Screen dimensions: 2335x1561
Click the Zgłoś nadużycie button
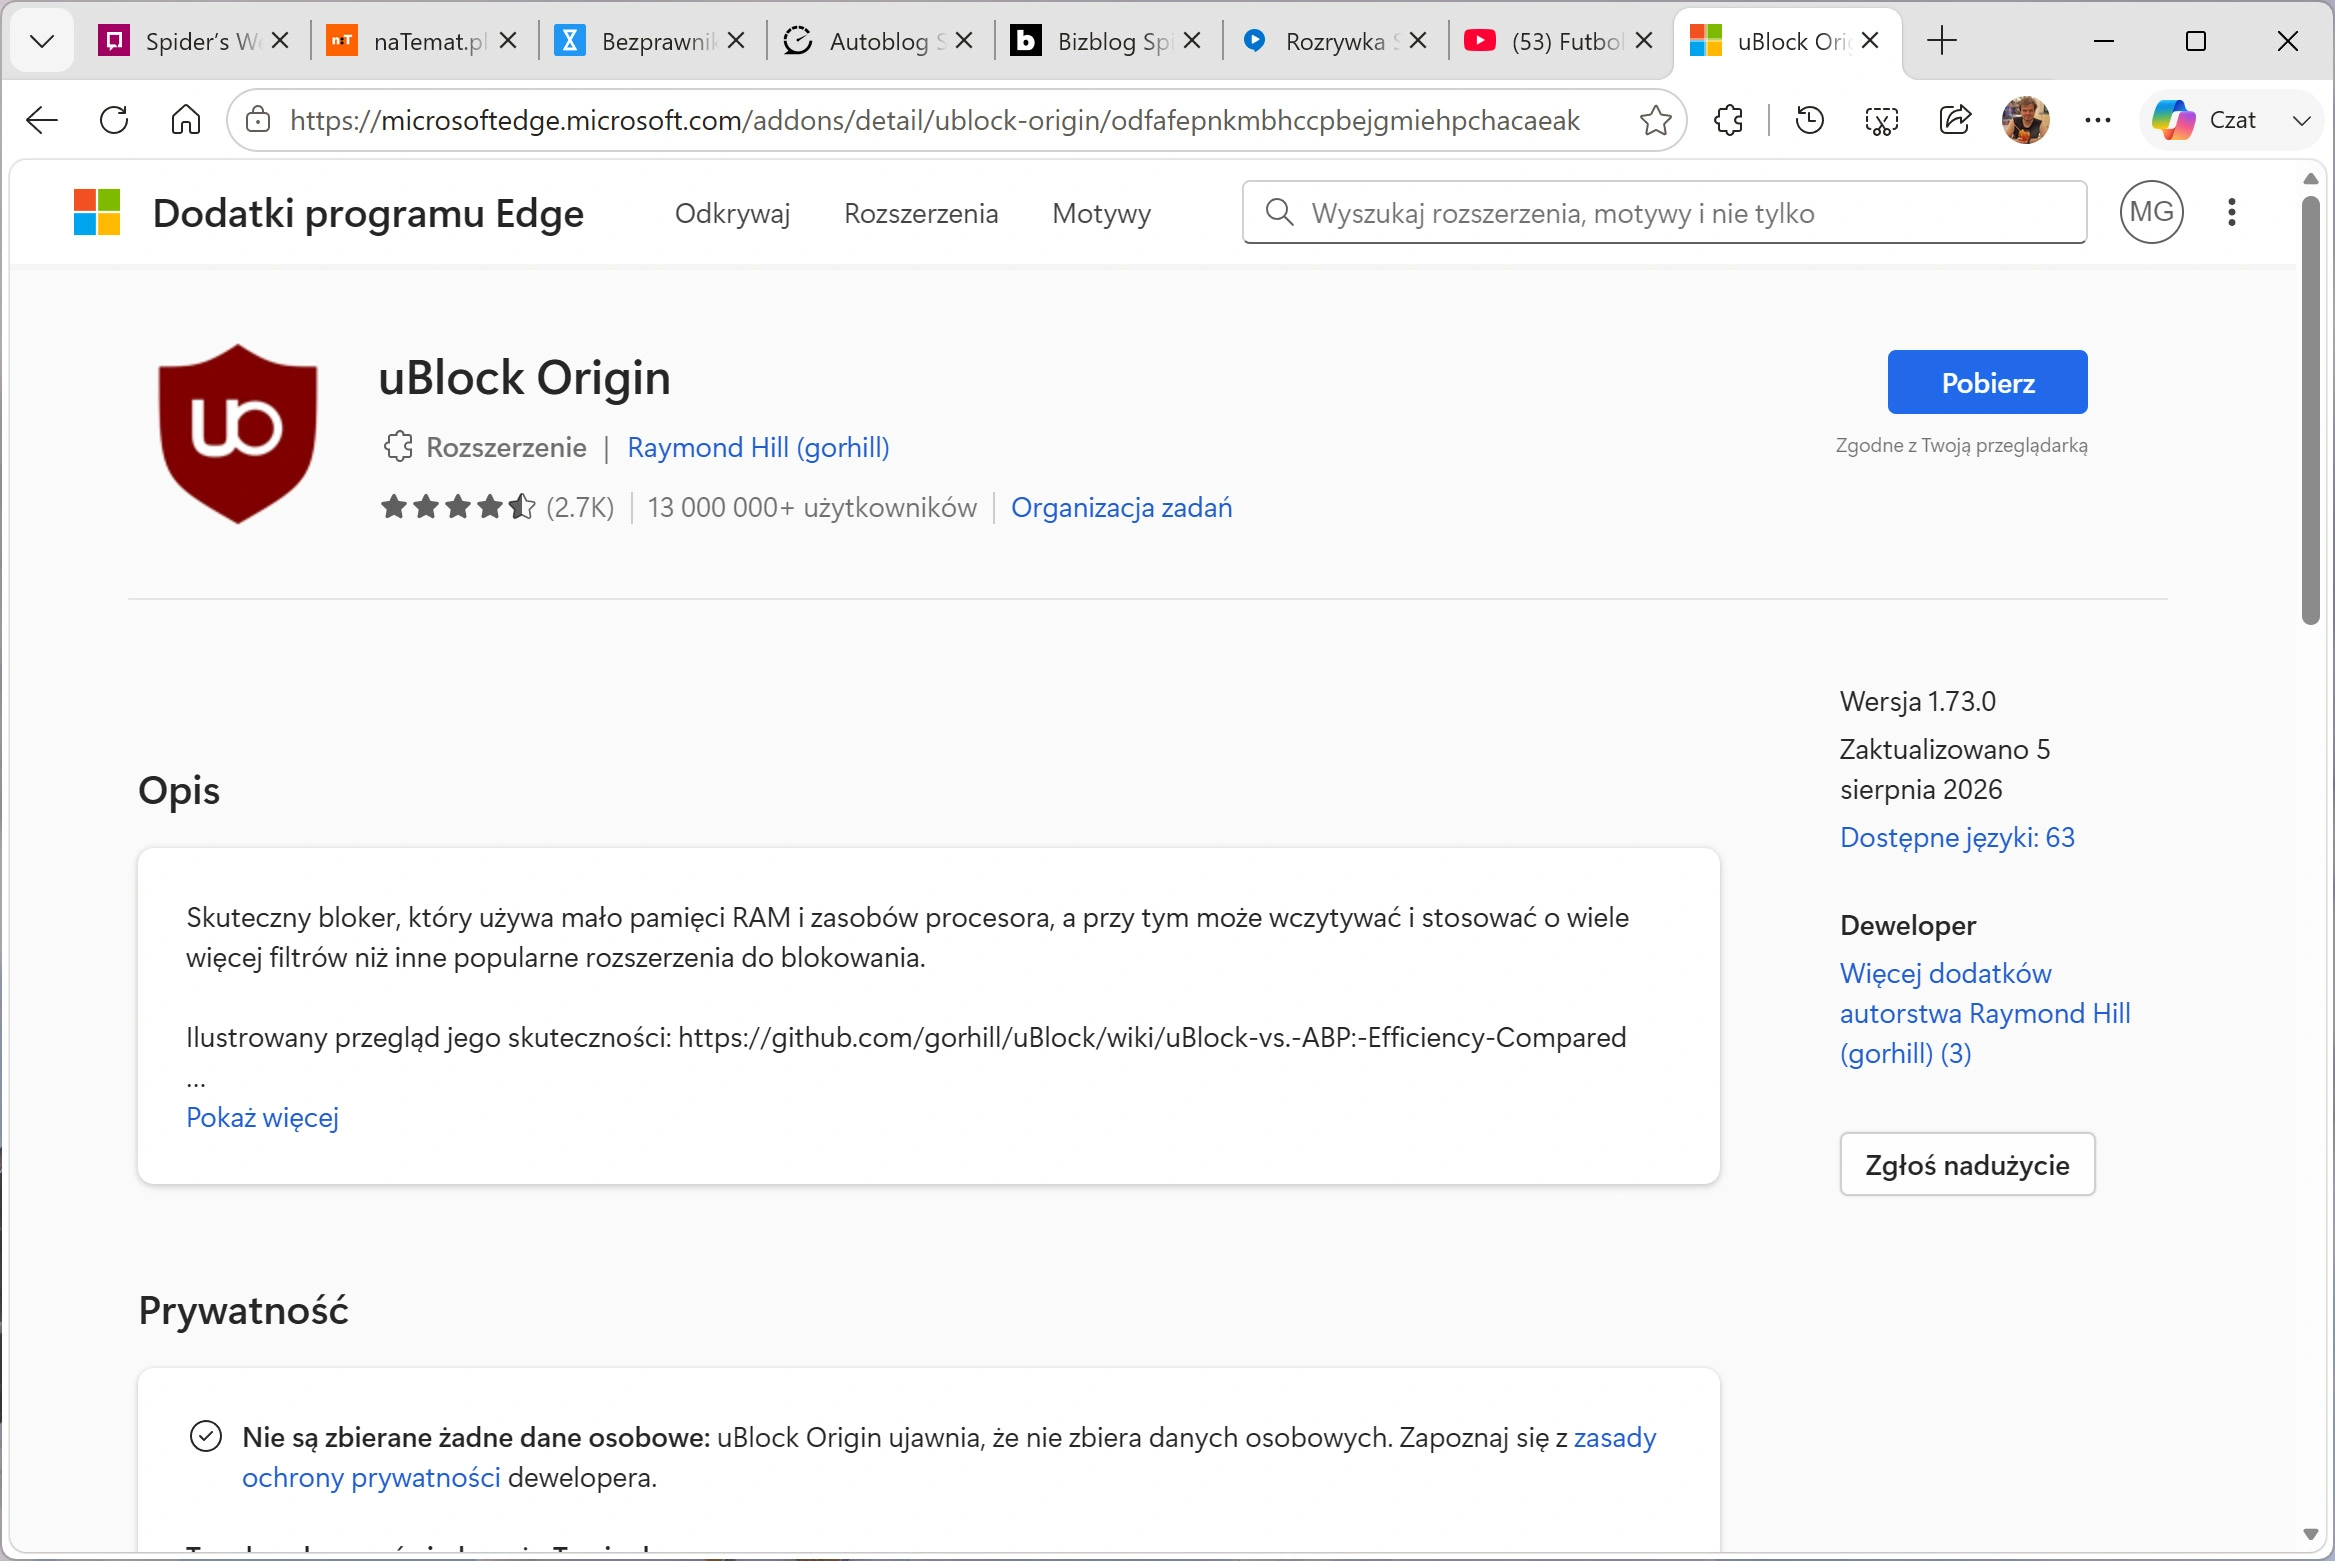[x=1967, y=1164]
